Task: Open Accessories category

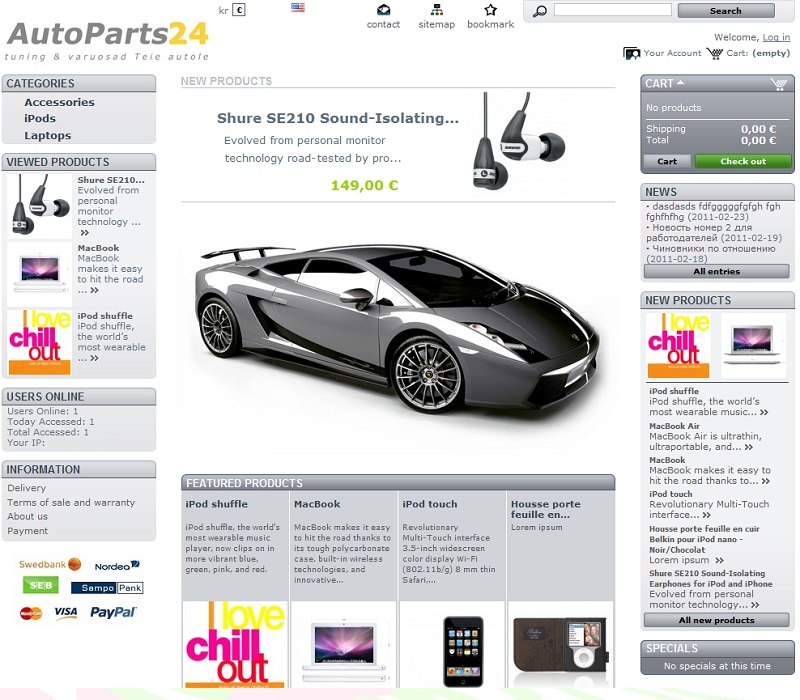Action: pyautogui.click(x=59, y=102)
